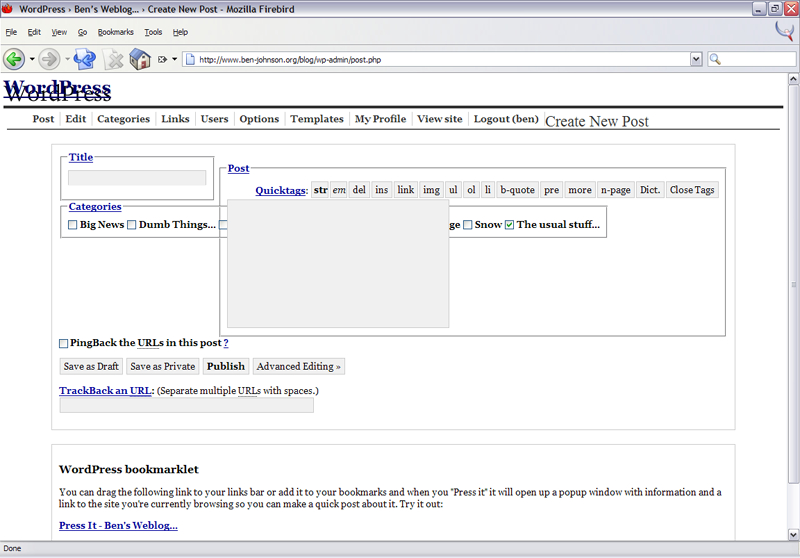Click Logout (ben)
This screenshot has height=558, width=800.
pos(506,119)
